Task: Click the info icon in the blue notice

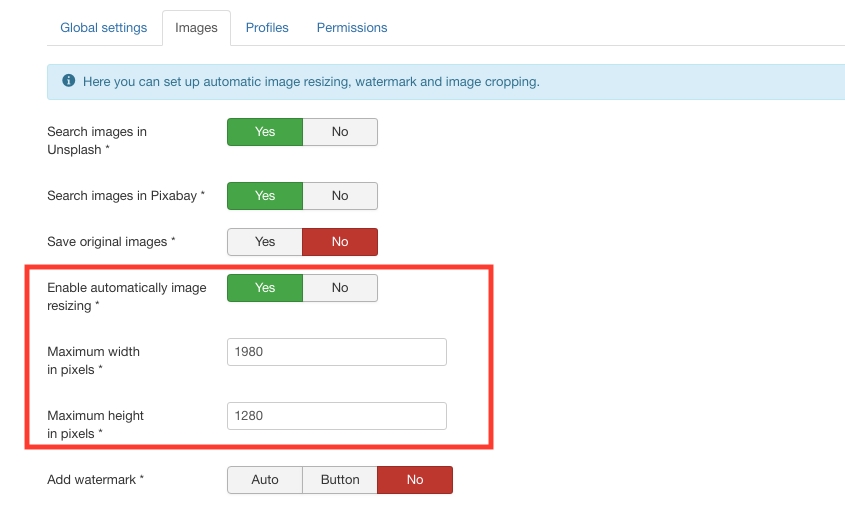Action: click(x=68, y=81)
